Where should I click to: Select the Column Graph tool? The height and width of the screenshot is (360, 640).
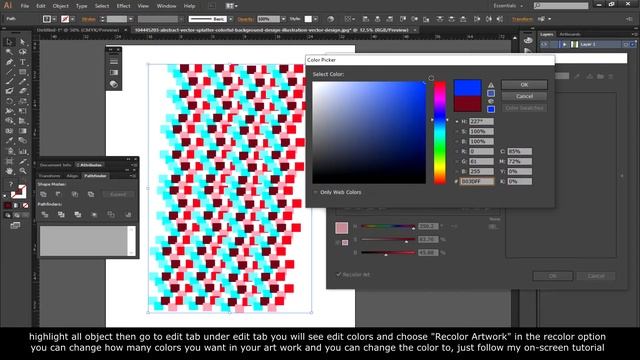tap(22, 151)
